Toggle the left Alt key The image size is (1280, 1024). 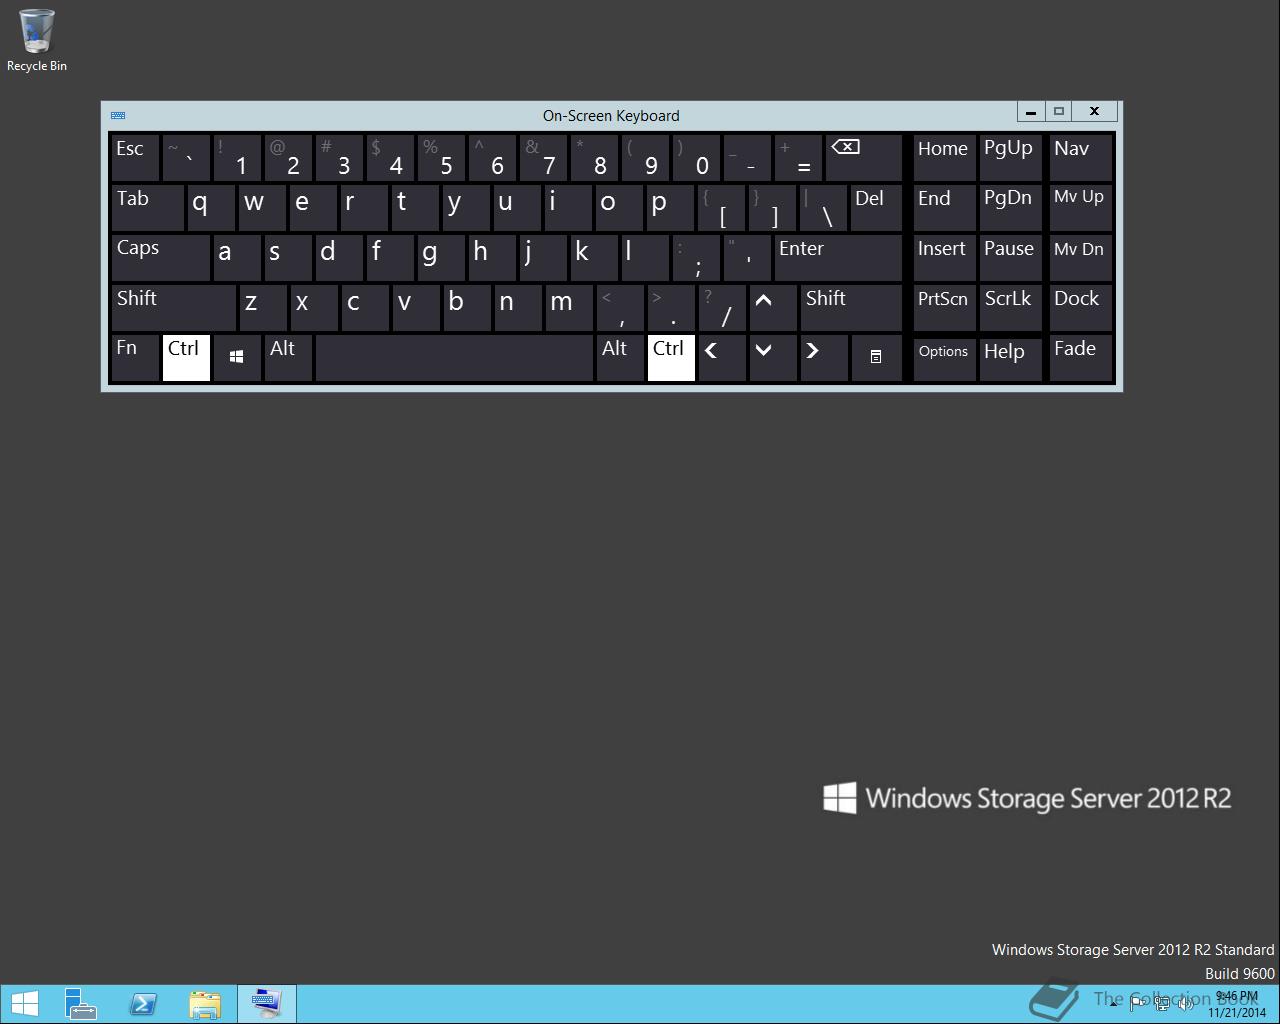coord(288,358)
